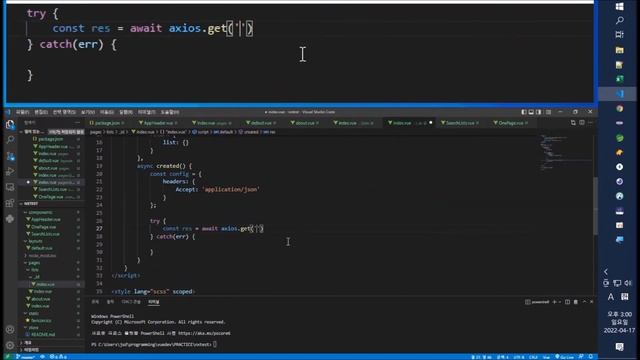Image resolution: width=640 pixels, height=360 pixels.
Task: Toggle the secondary side bar visibility
Action: pos(539,112)
